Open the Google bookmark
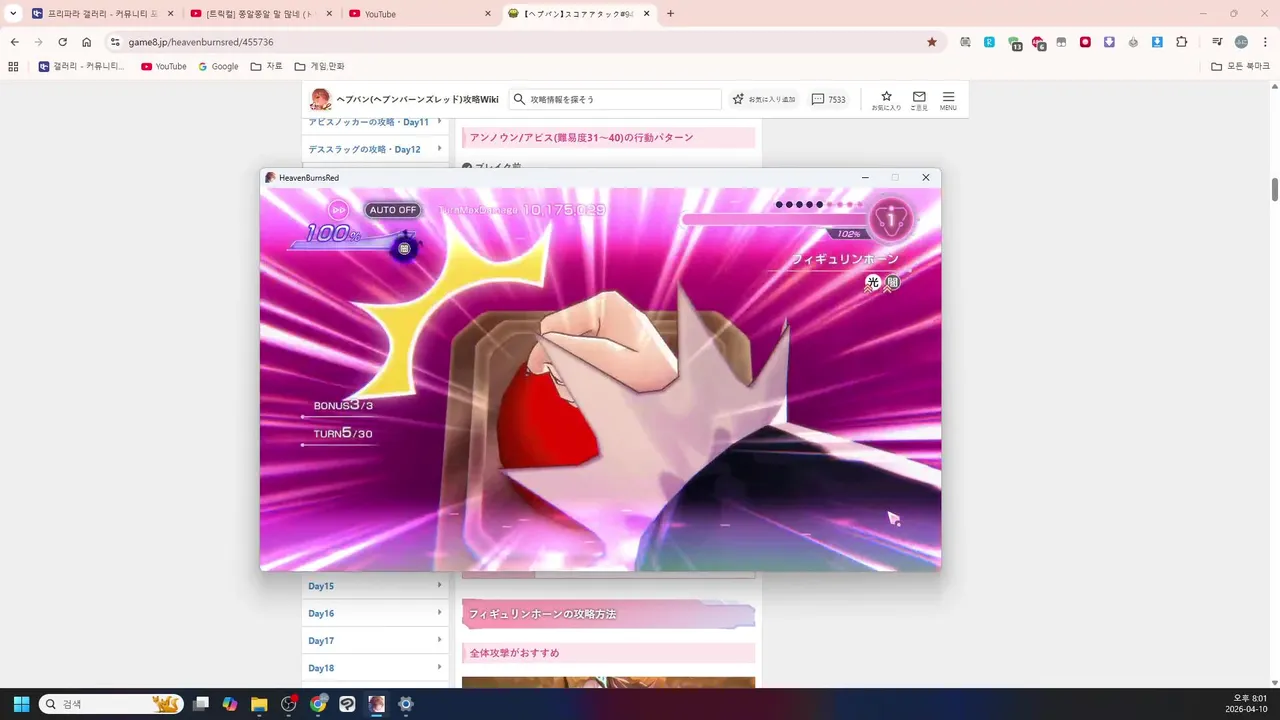Viewport: 1280px width, 720px height. 218,66
